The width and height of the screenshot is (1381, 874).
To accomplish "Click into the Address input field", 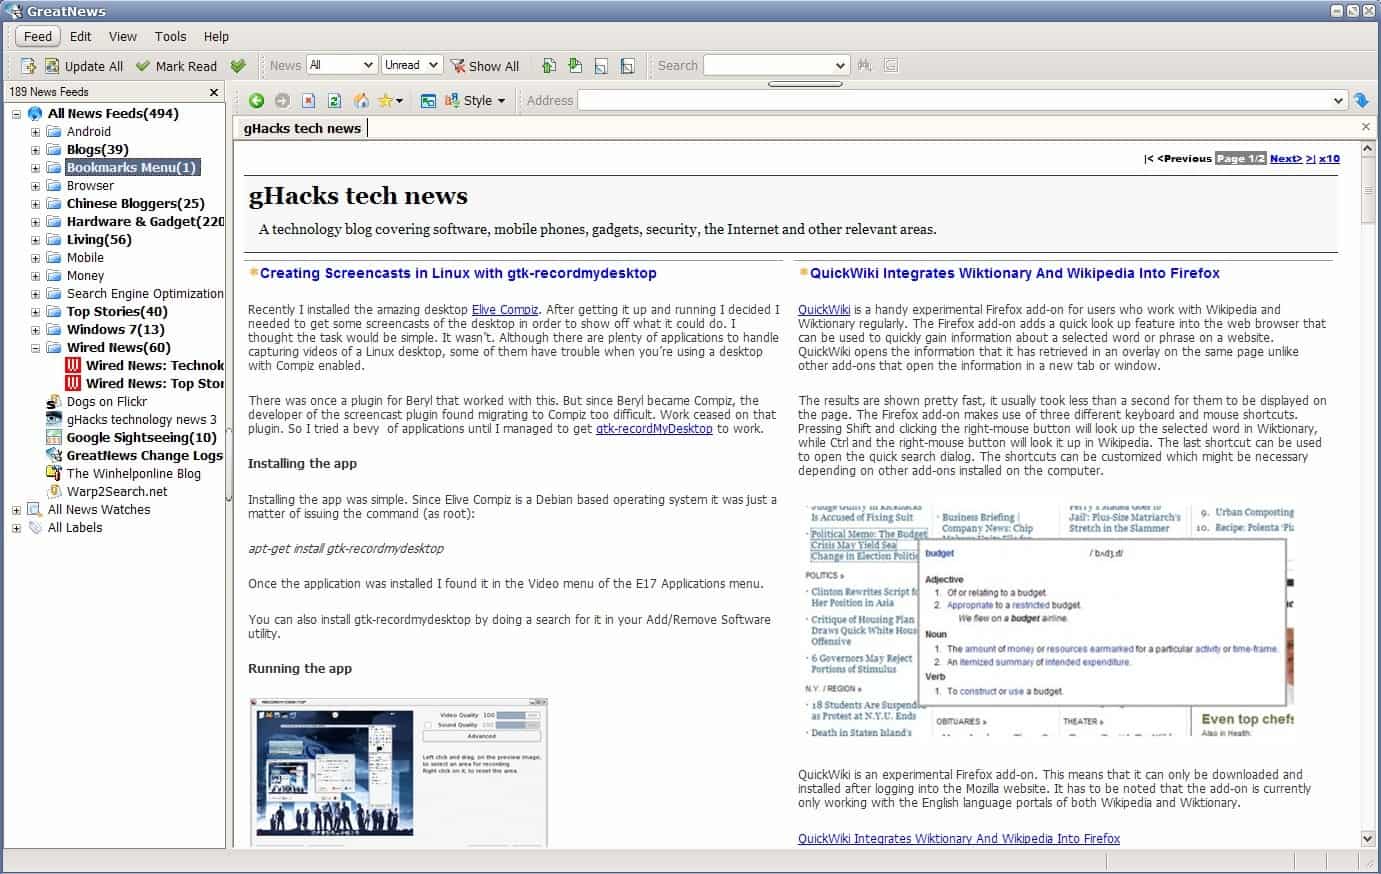I will [x=955, y=100].
